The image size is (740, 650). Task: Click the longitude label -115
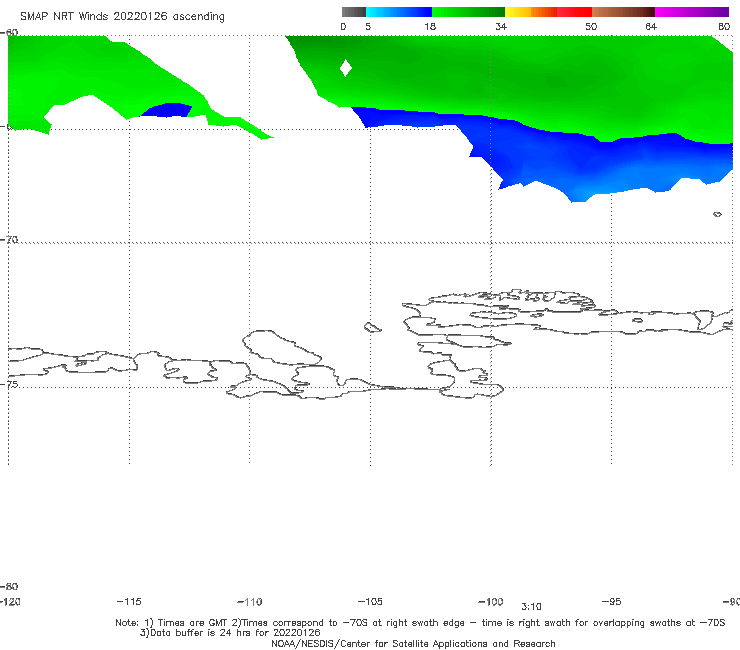[x=129, y=601]
